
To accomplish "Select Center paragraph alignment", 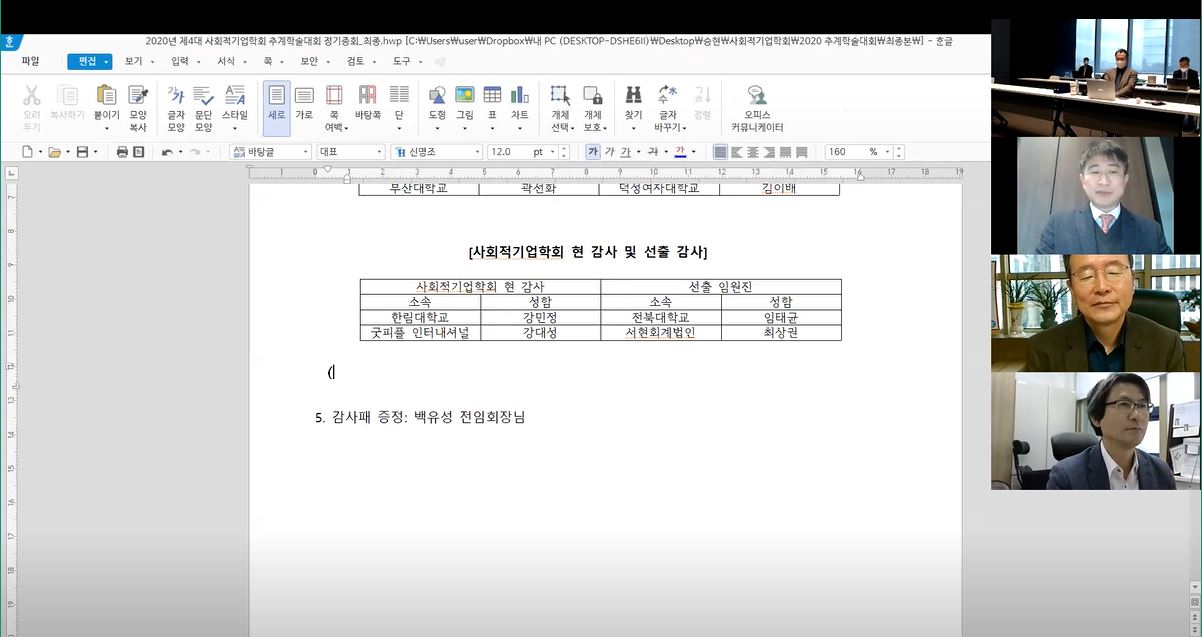I will click(x=753, y=152).
